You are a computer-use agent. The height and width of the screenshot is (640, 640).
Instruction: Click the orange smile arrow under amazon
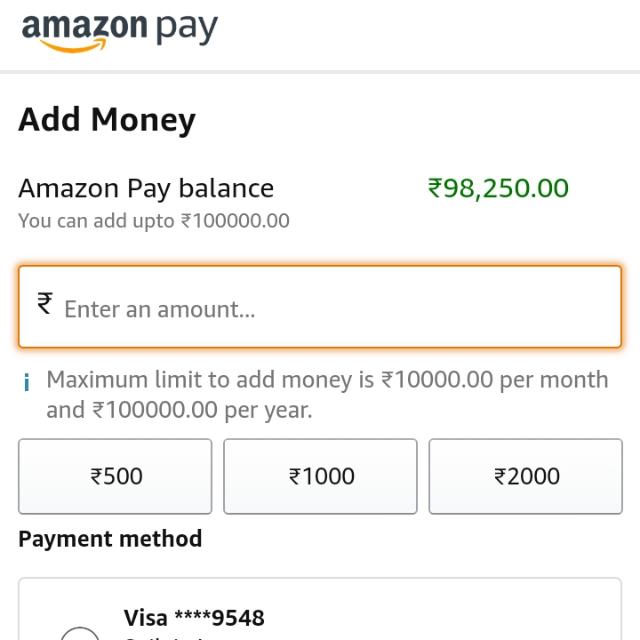[73, 46]
